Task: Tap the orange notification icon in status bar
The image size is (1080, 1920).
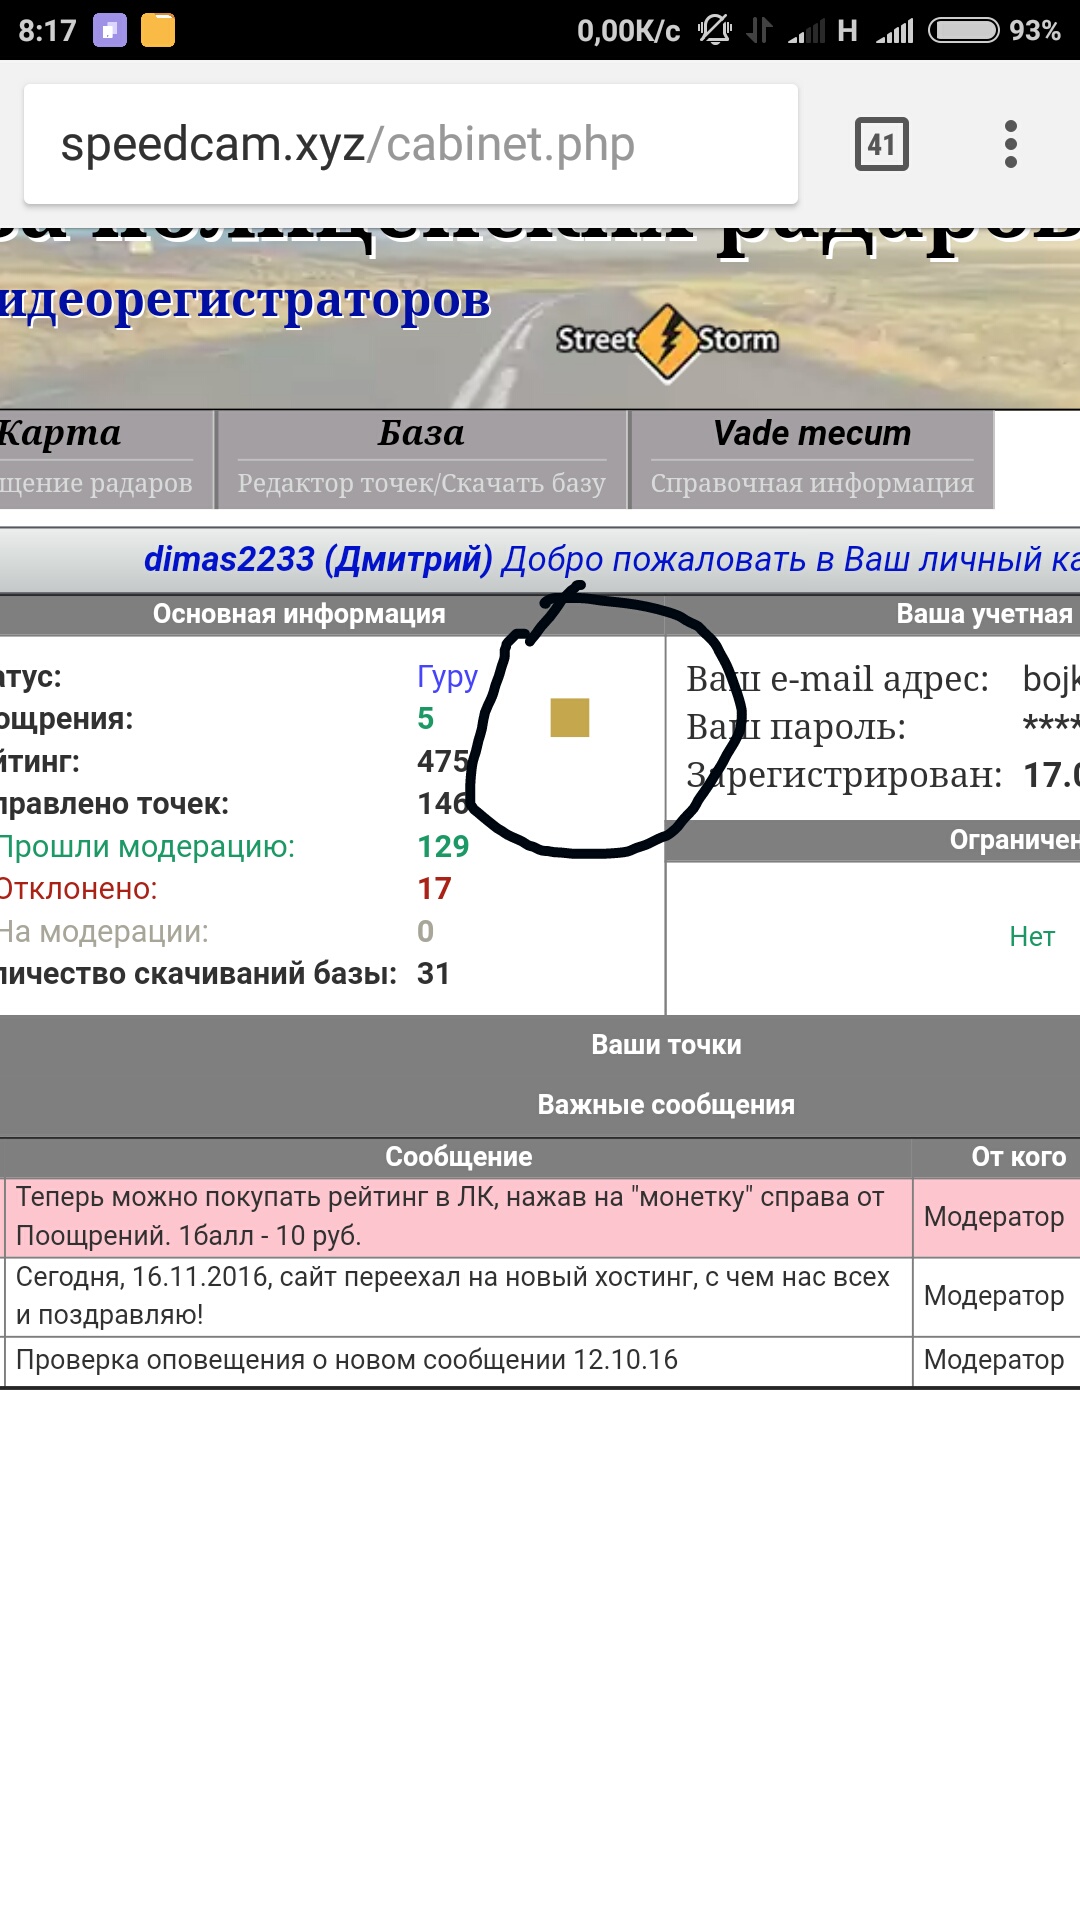Action: coord(158,30)
